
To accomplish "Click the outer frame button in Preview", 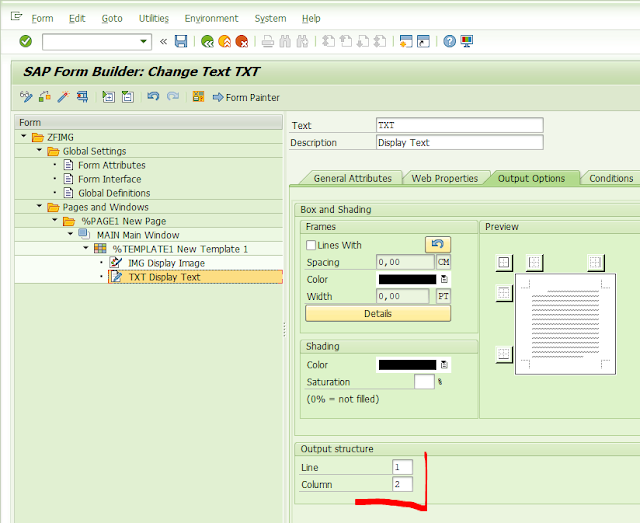I will (504, 263).
